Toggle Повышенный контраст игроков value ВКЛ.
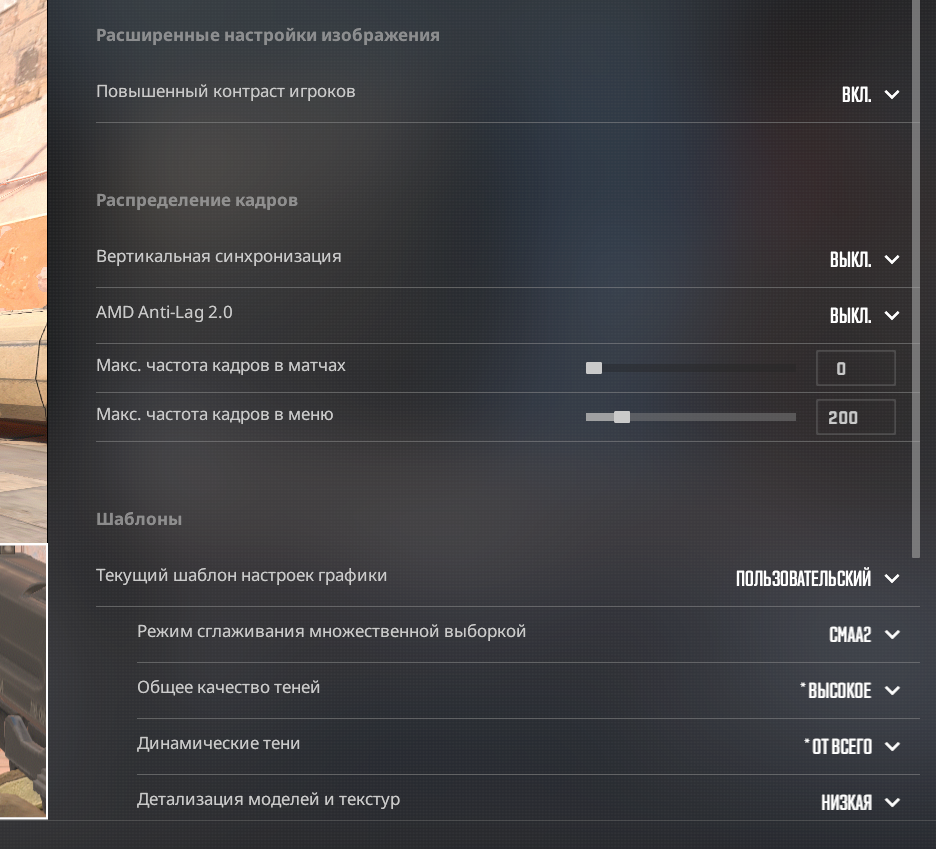The height and width of the screenshot is (849, 936). point(857,94)
